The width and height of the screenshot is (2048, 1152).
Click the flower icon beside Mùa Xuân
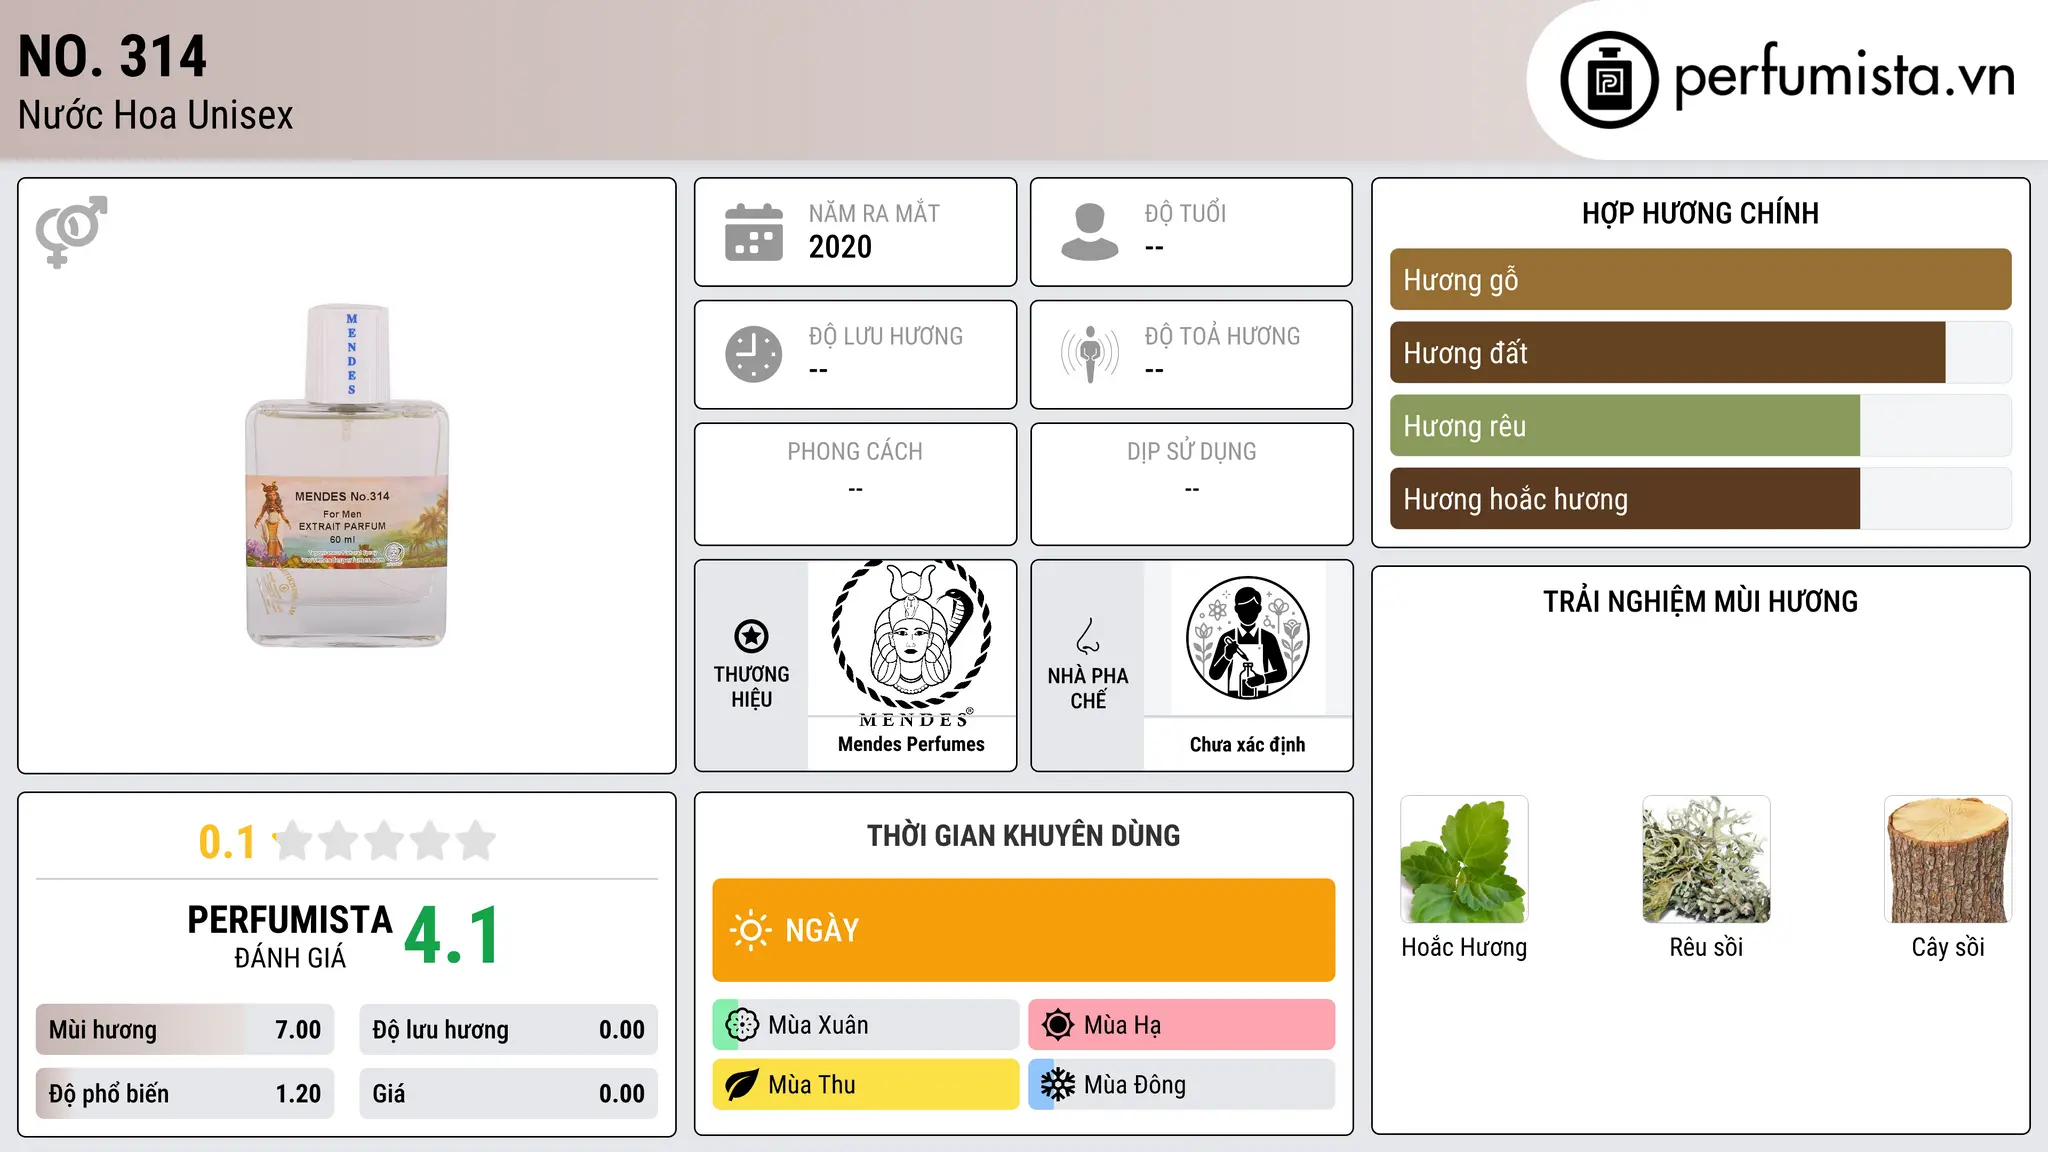742,1025
